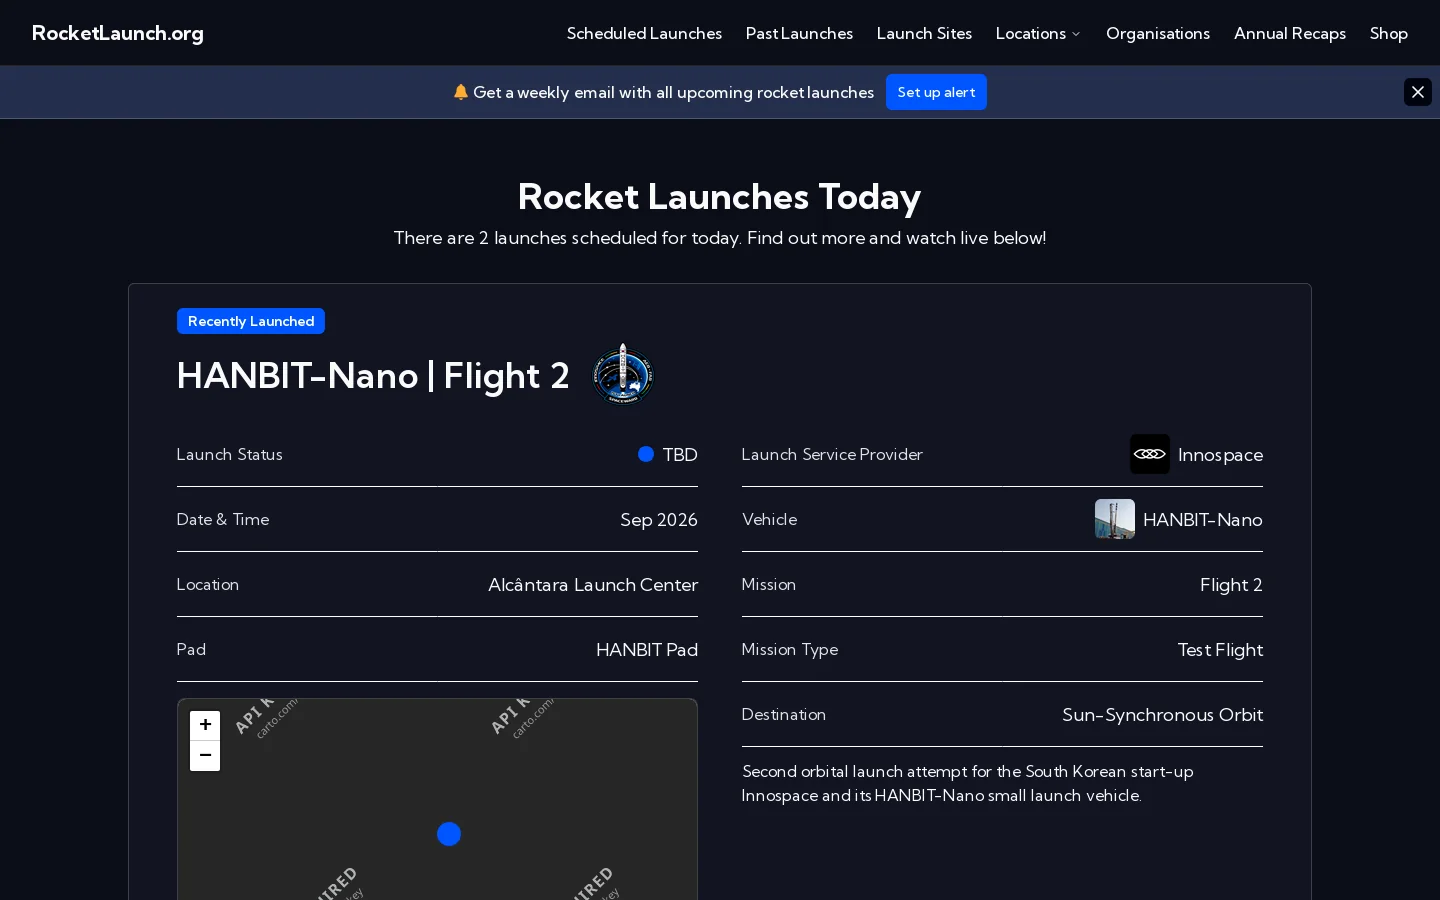This screenshot has width=1440, height=900.
Task: Go to Scheduled Launches page
Action: pos(644,33)
